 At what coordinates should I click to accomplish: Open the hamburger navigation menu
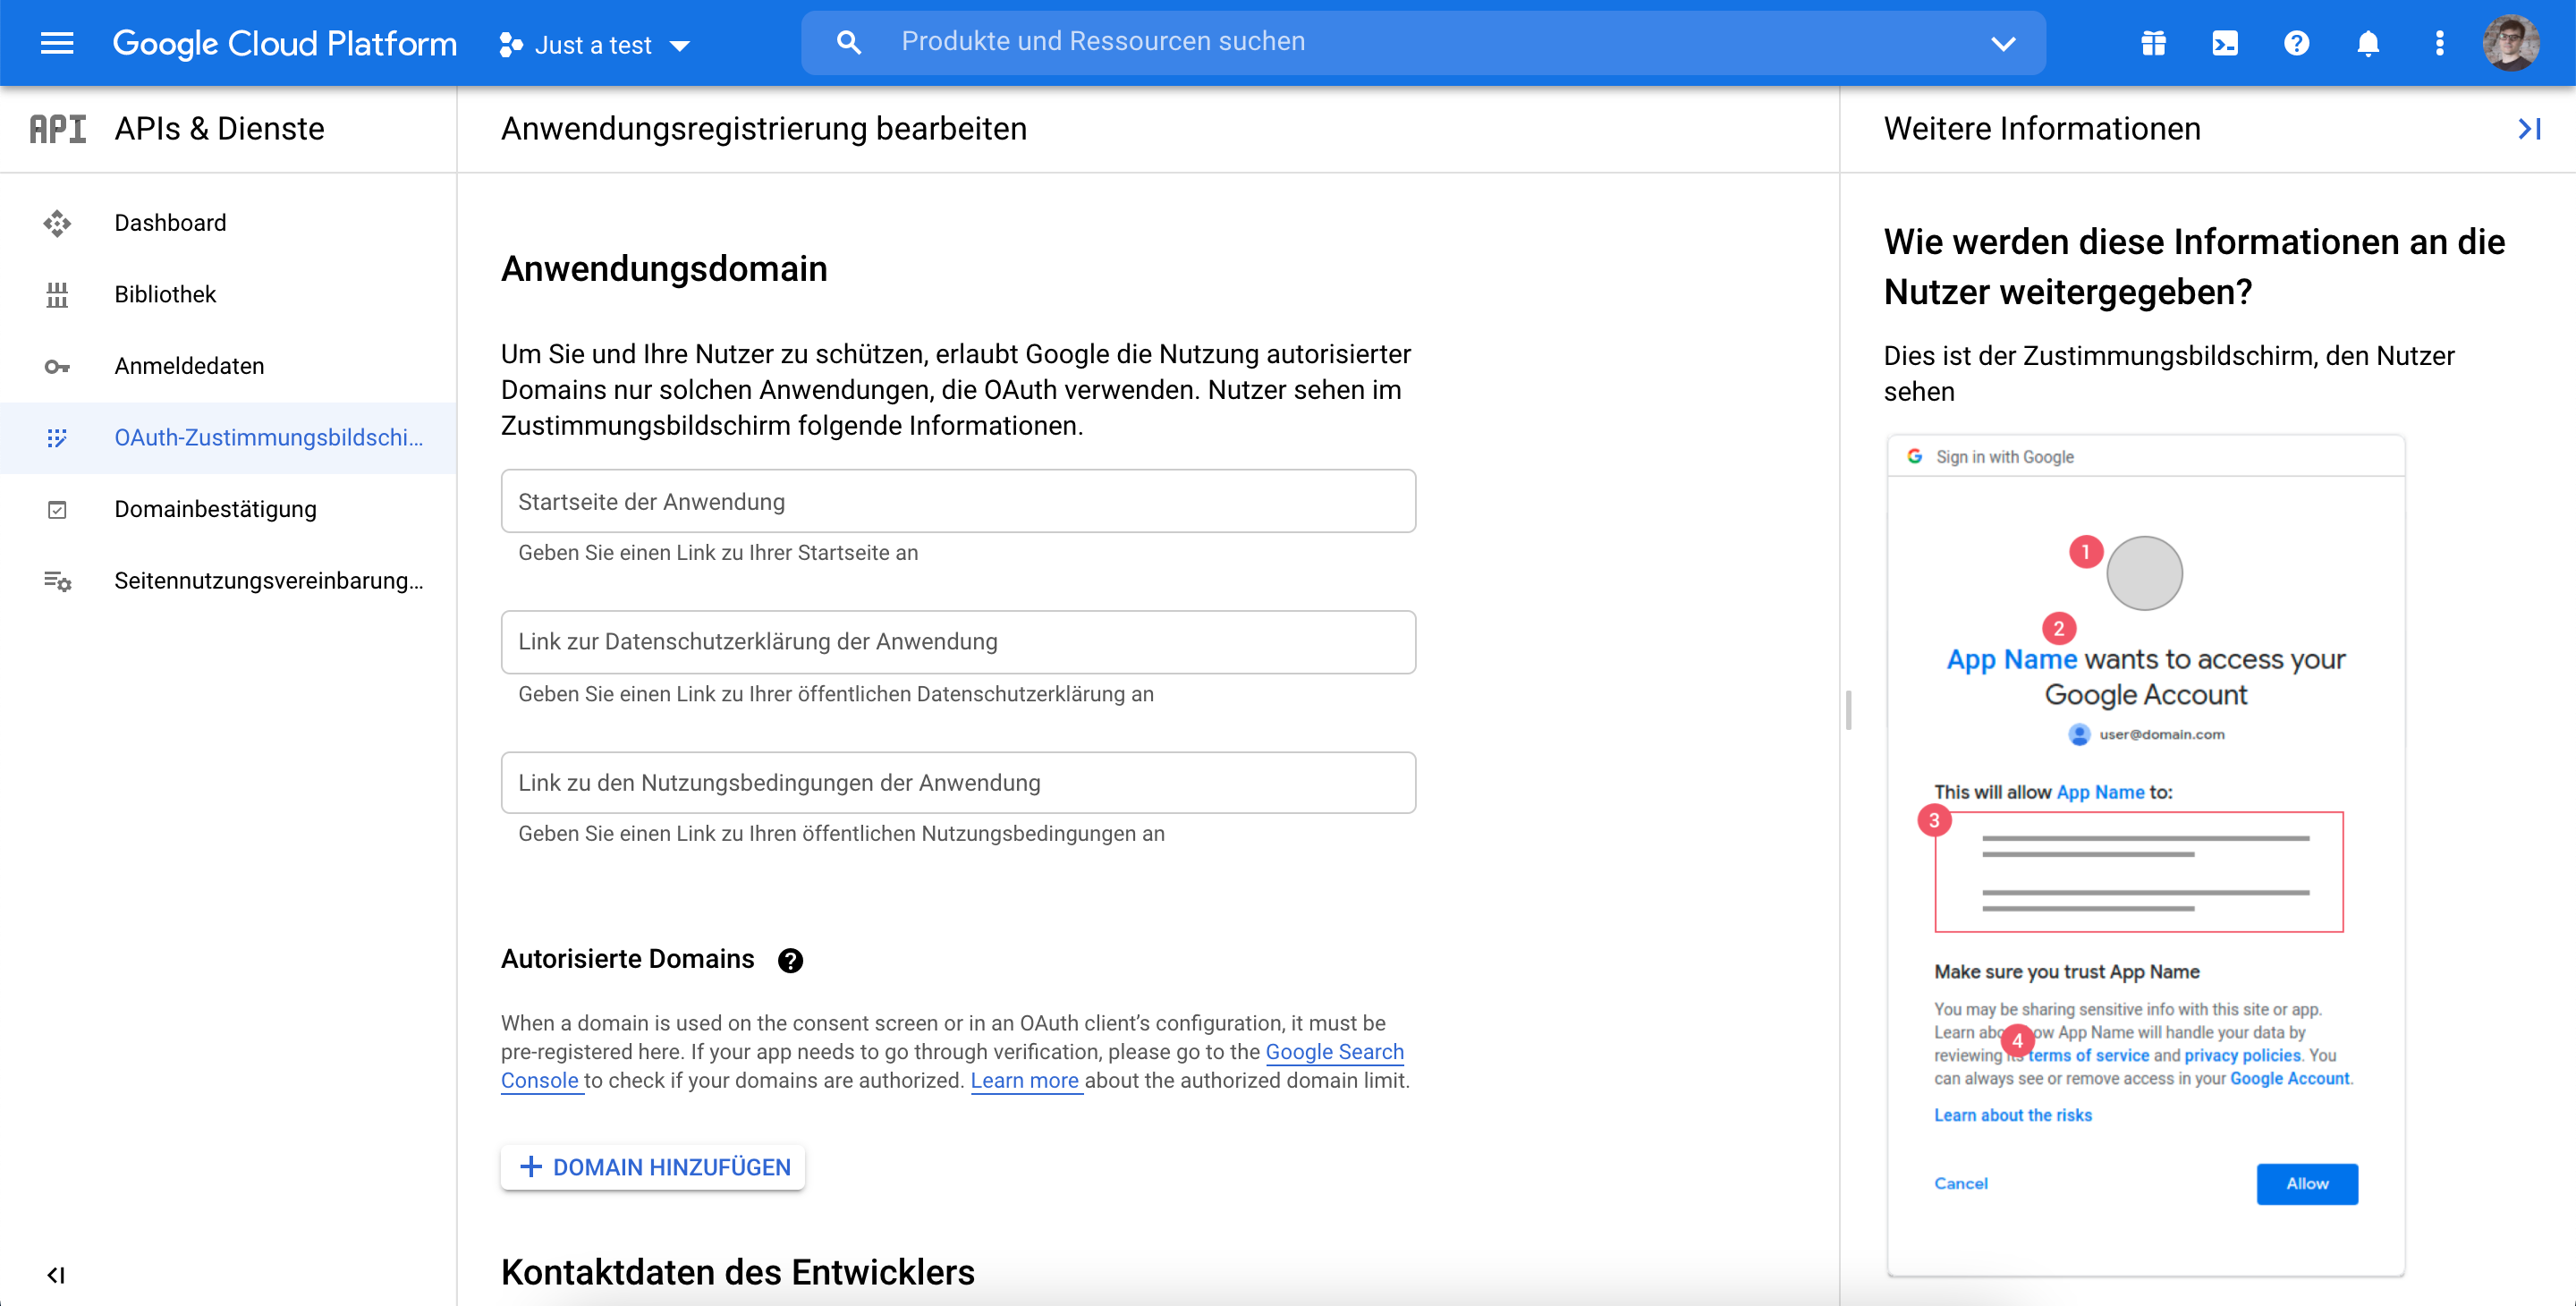point(57,43)
